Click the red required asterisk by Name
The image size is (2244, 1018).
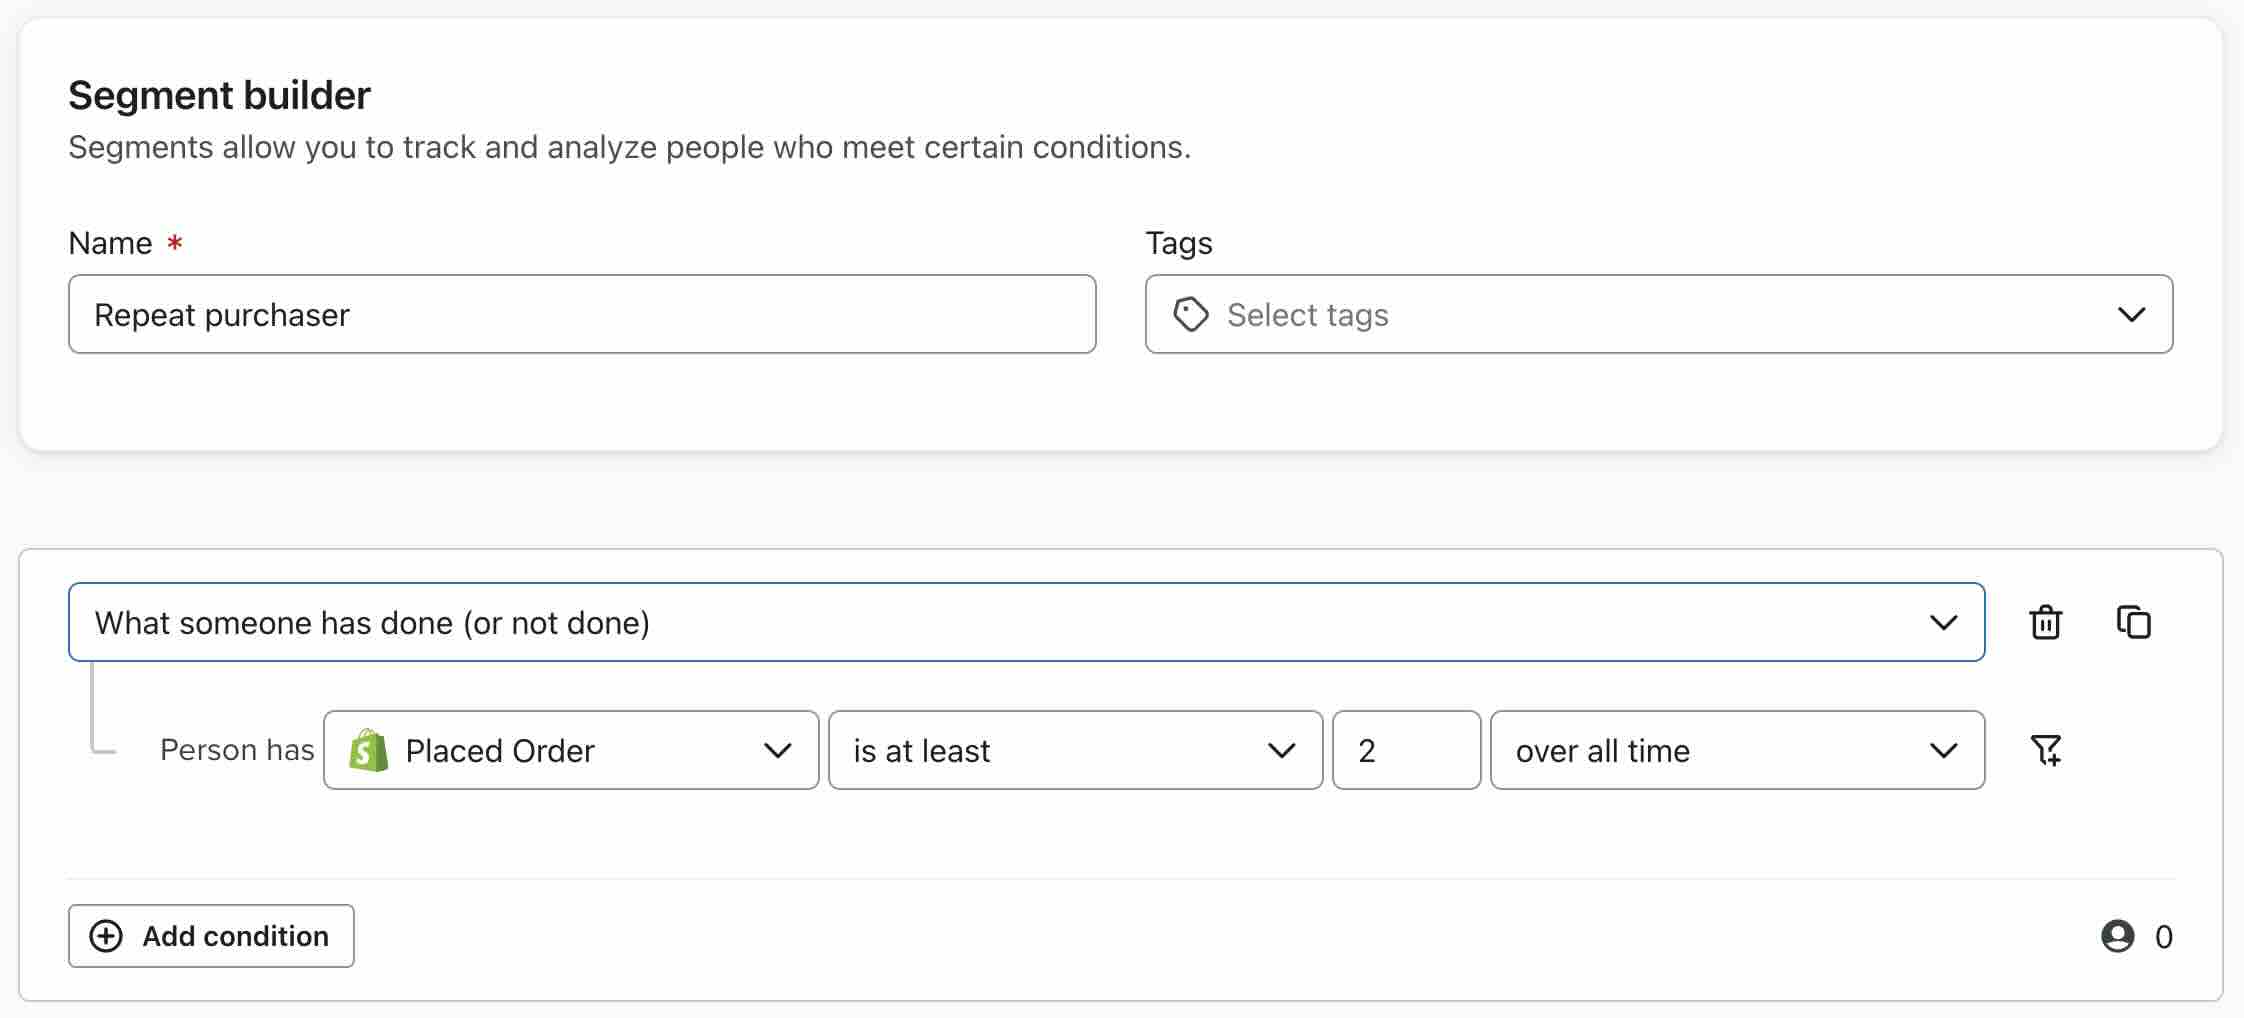coord(175,243)
